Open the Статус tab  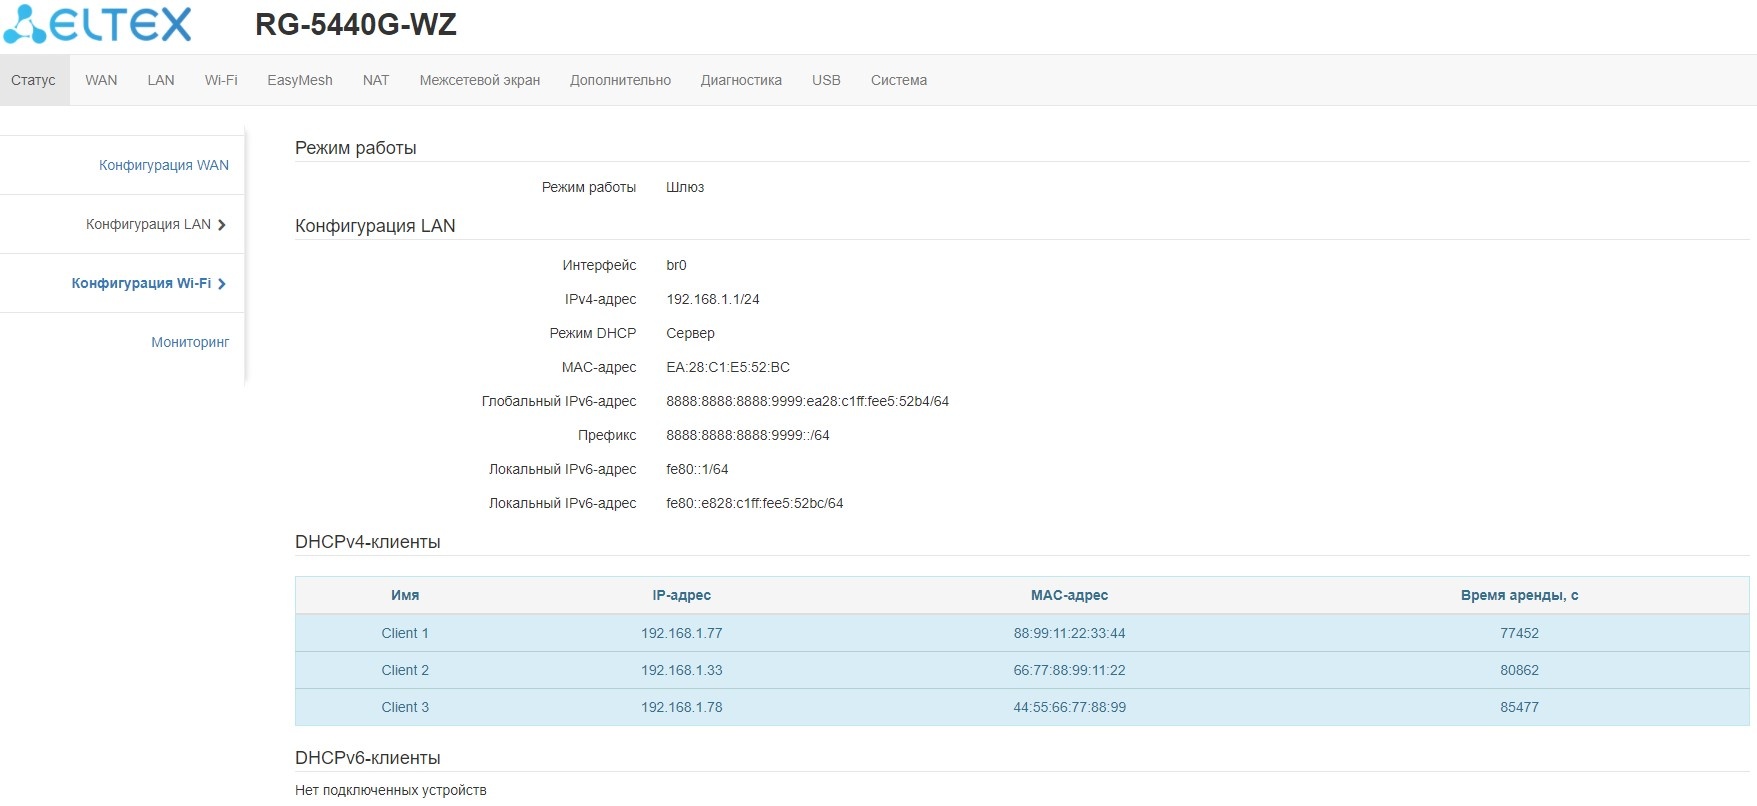pyautogui.click(x=33, y=80)
